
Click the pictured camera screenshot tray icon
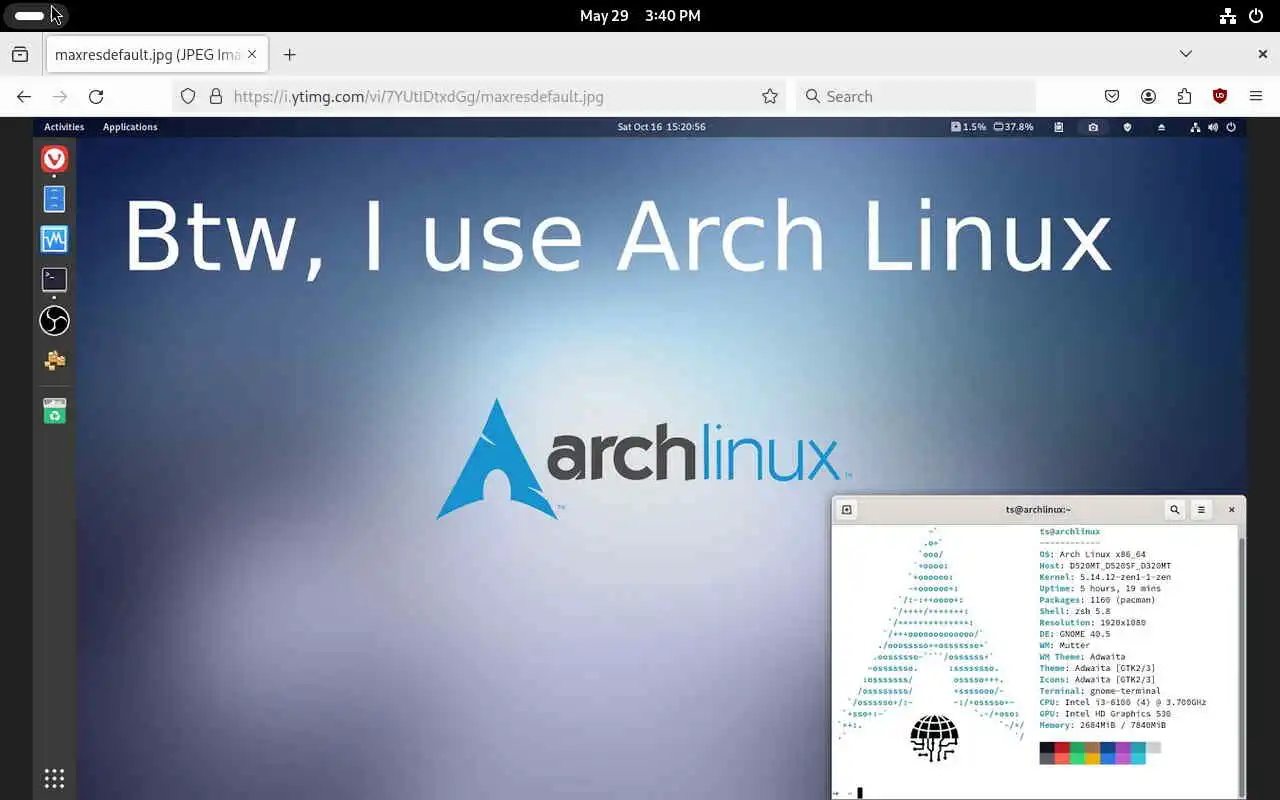point(1093,127)
